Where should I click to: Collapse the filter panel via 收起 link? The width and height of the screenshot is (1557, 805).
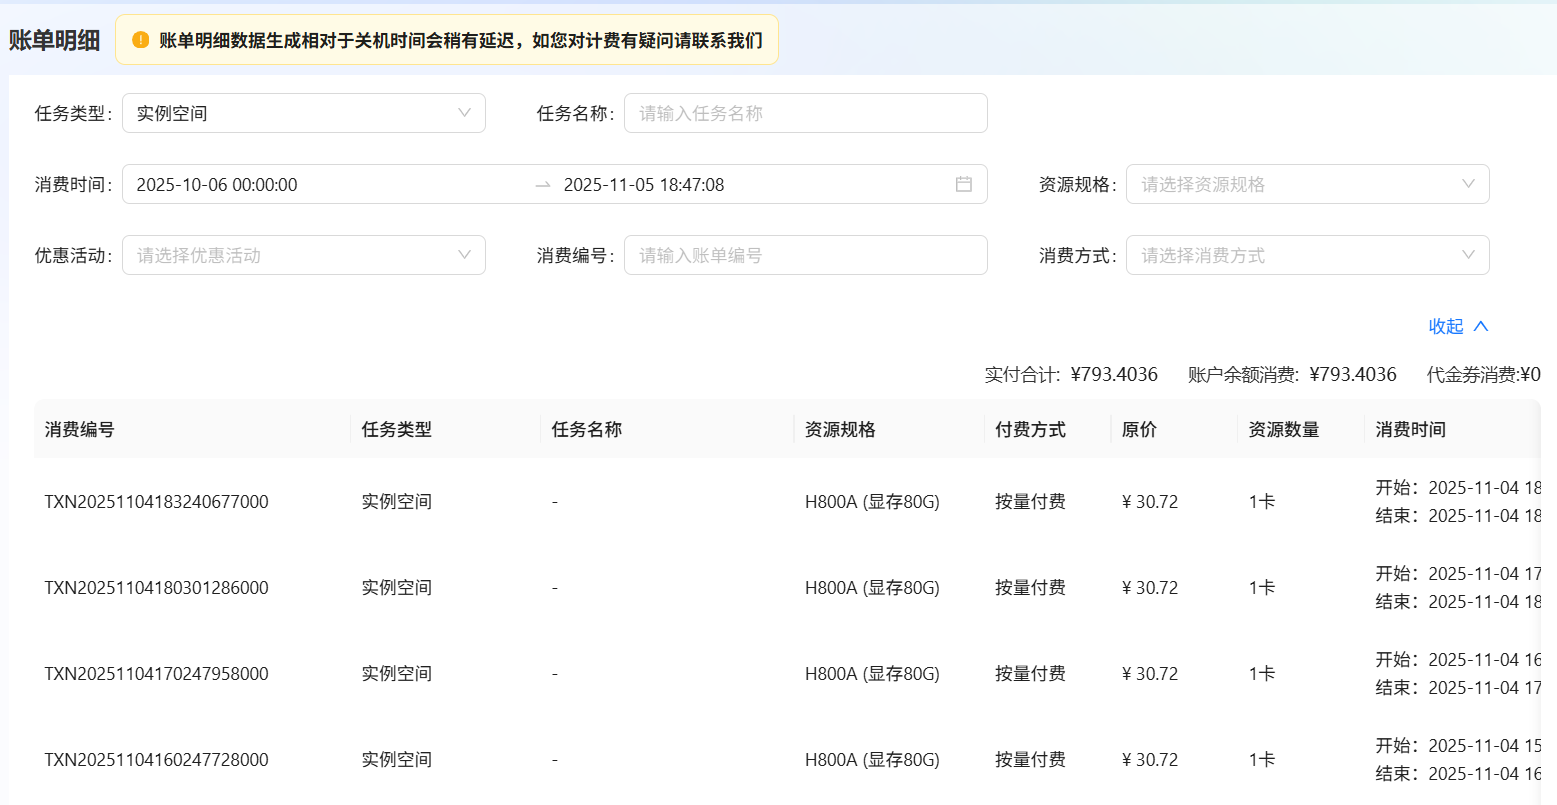pyautogui.click(x=1448, y=326)
